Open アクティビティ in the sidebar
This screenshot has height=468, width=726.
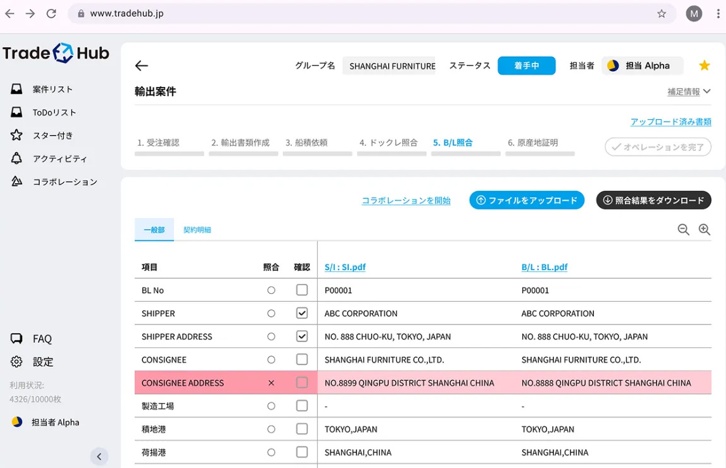pos(49,158)
